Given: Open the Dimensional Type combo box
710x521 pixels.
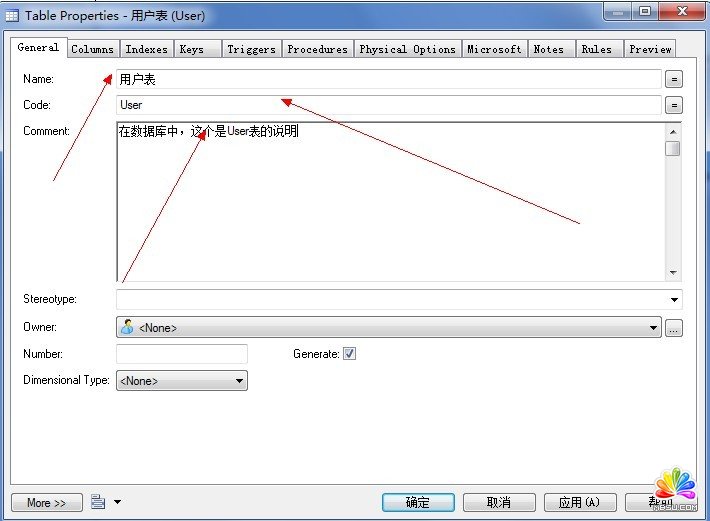Looking at the screenshot, I should (239, 381).
